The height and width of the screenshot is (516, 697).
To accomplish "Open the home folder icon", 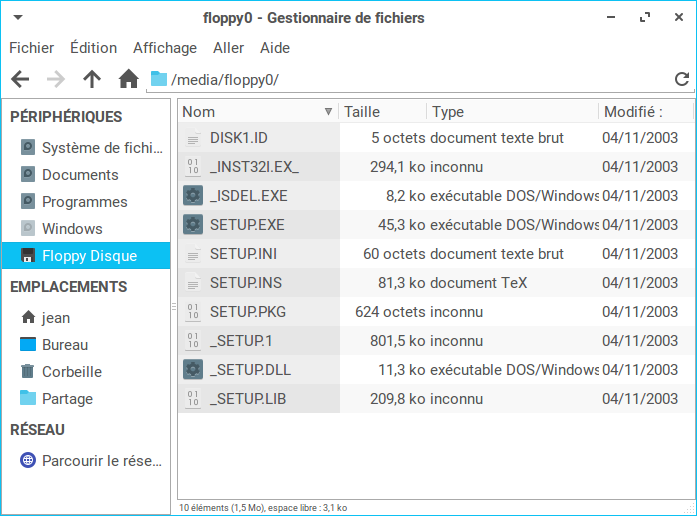I will tap(128, 79).
